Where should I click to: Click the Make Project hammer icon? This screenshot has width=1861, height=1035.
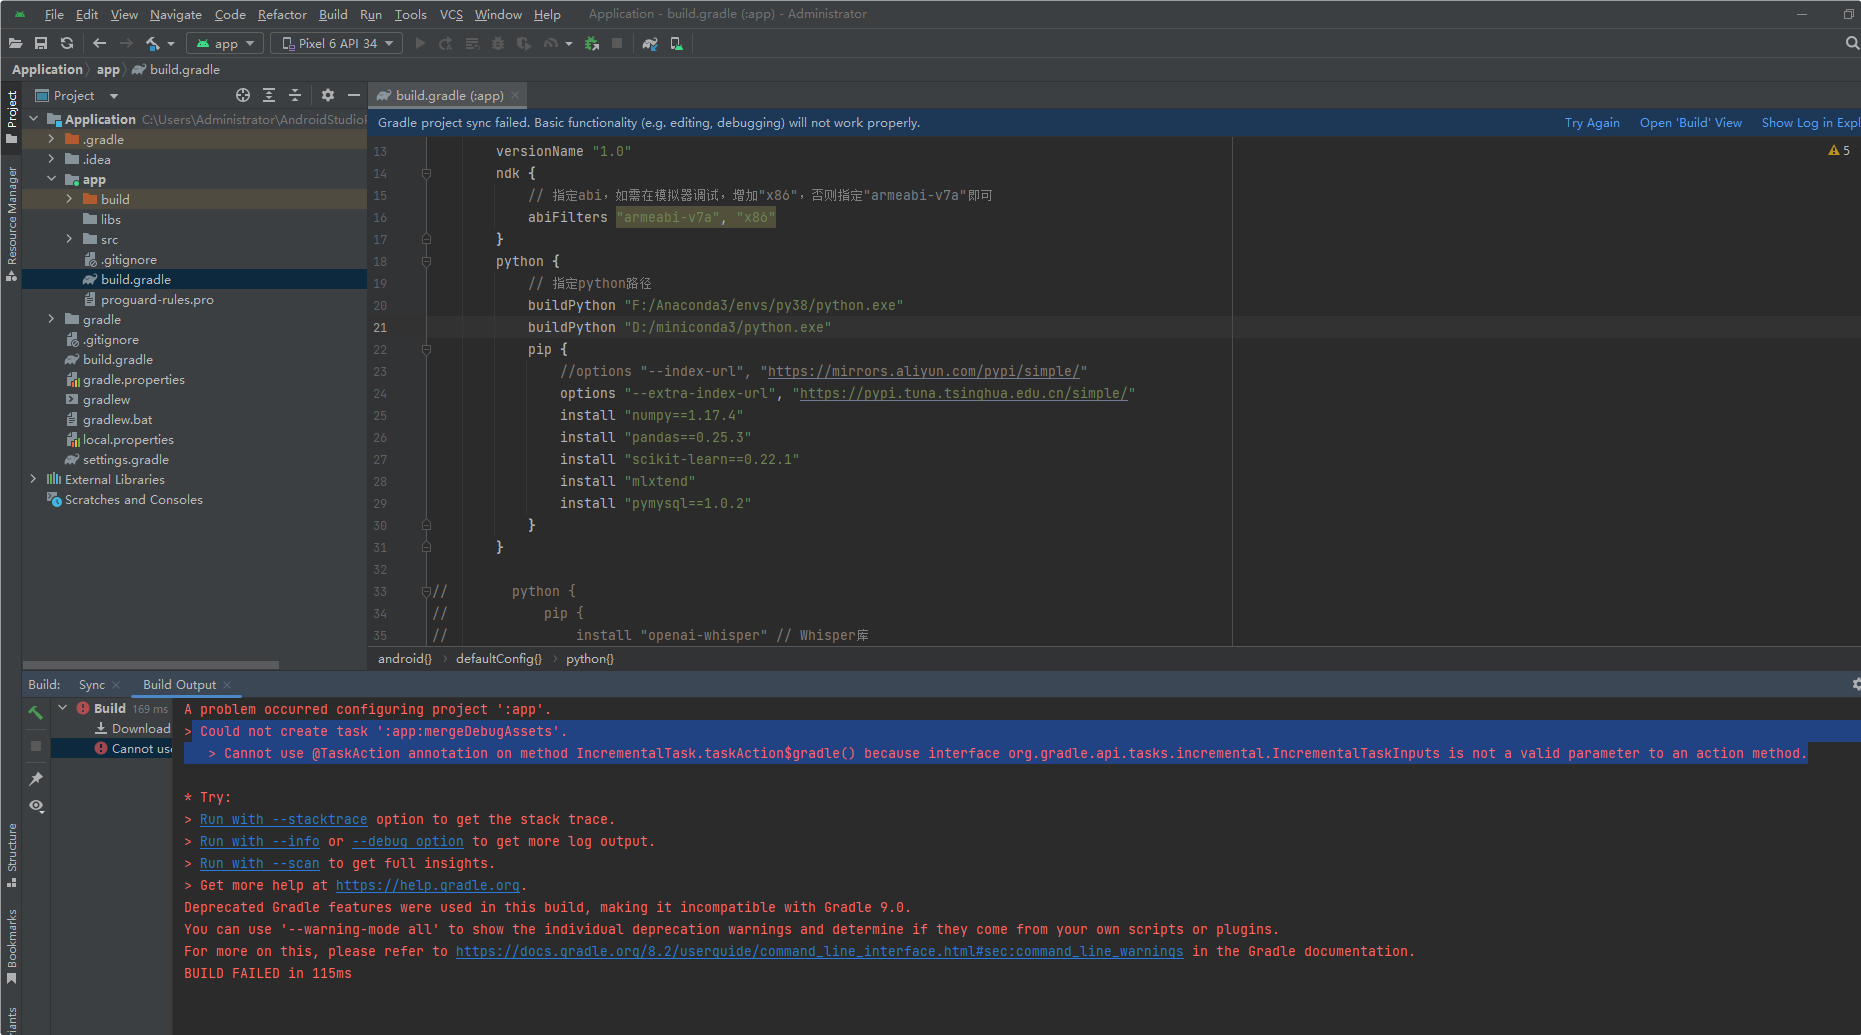[153, 43]
